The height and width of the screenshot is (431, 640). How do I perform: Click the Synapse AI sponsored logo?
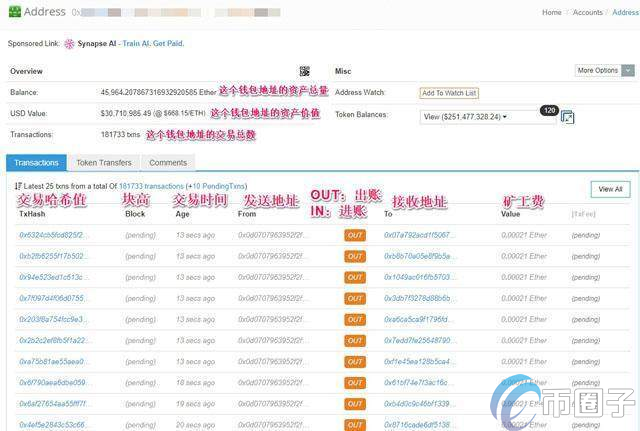69,44
